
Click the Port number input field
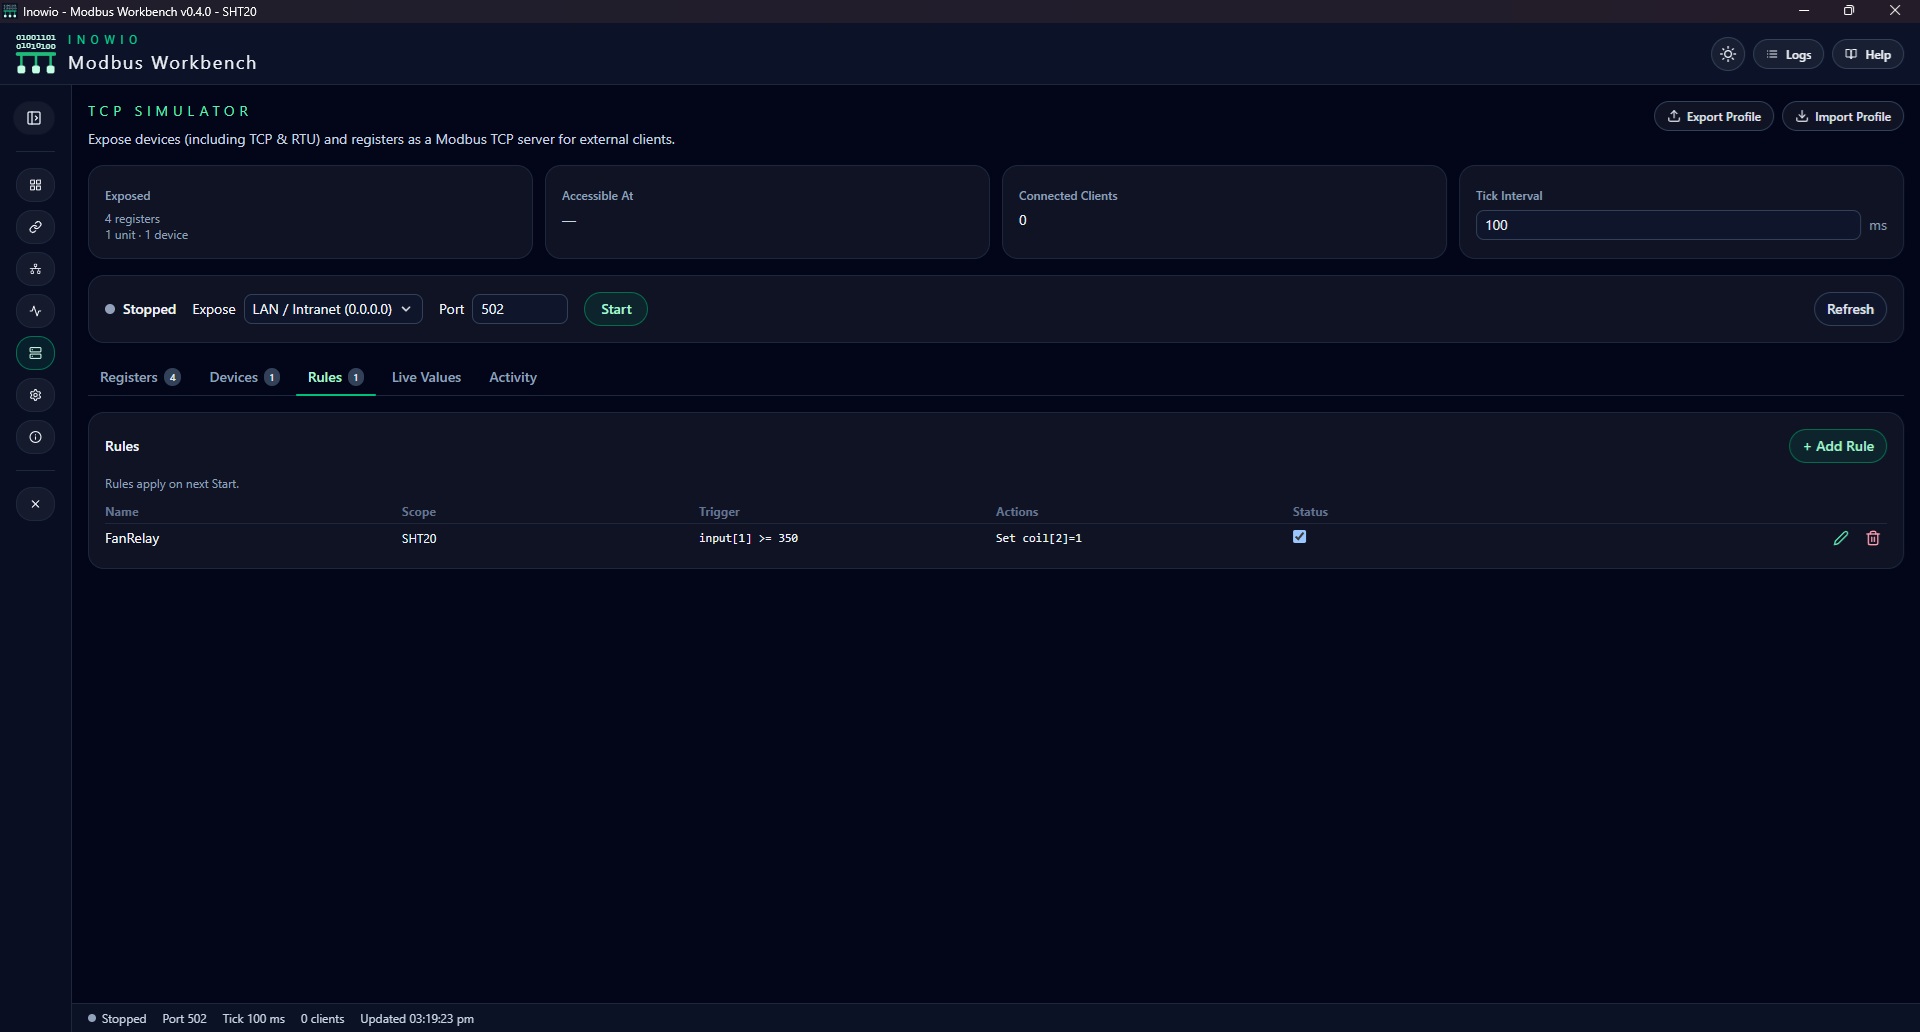520,309
